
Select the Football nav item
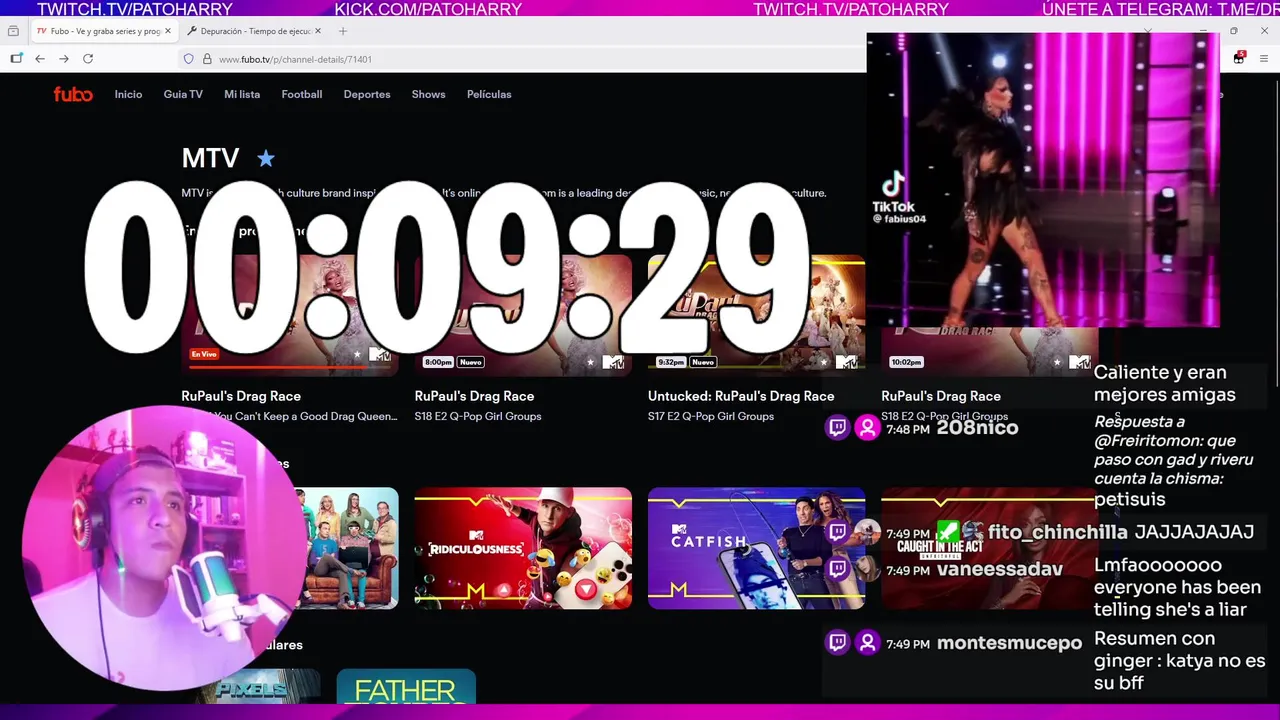pos(301,94)
